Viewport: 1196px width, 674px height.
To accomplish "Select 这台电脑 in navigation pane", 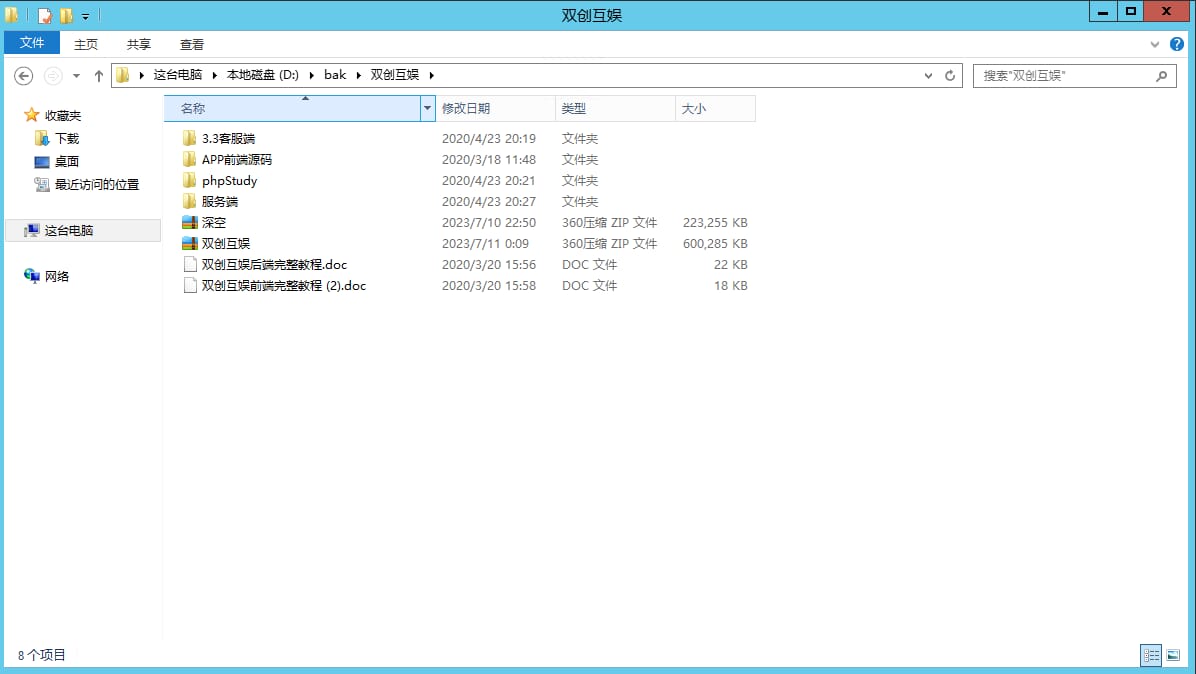I will coord(68,230).
